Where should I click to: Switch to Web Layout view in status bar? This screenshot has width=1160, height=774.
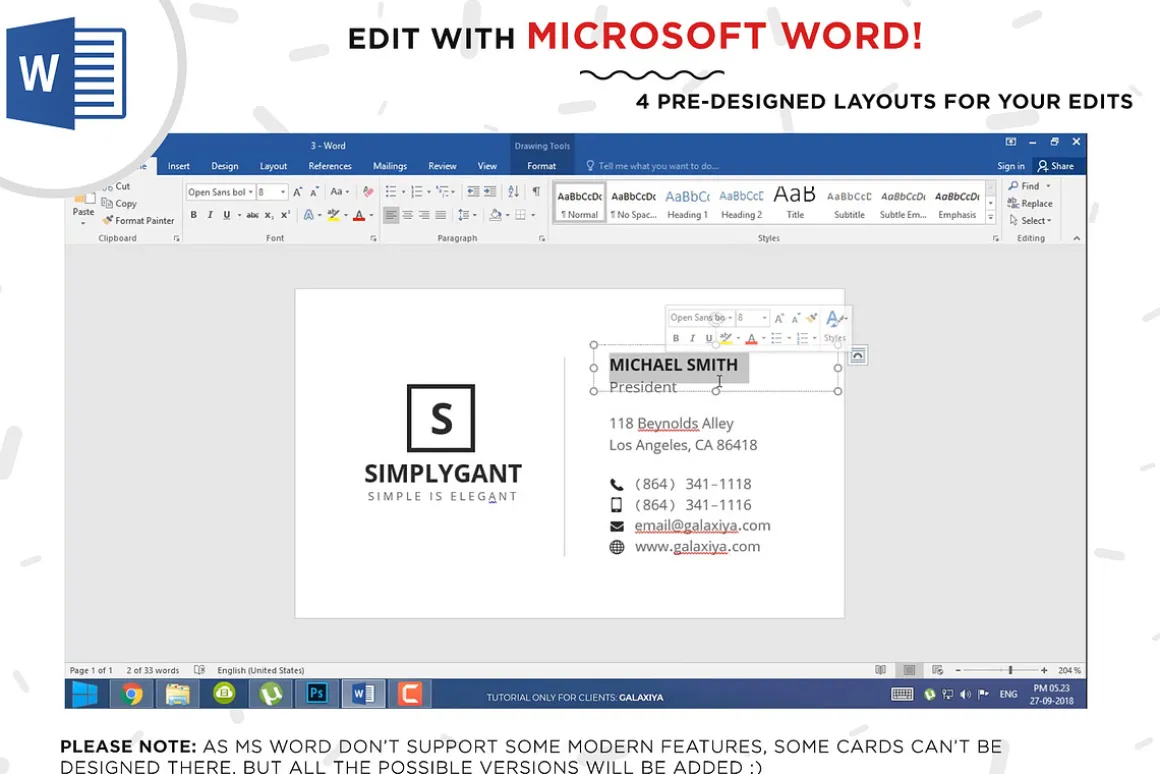click(937, 670)
